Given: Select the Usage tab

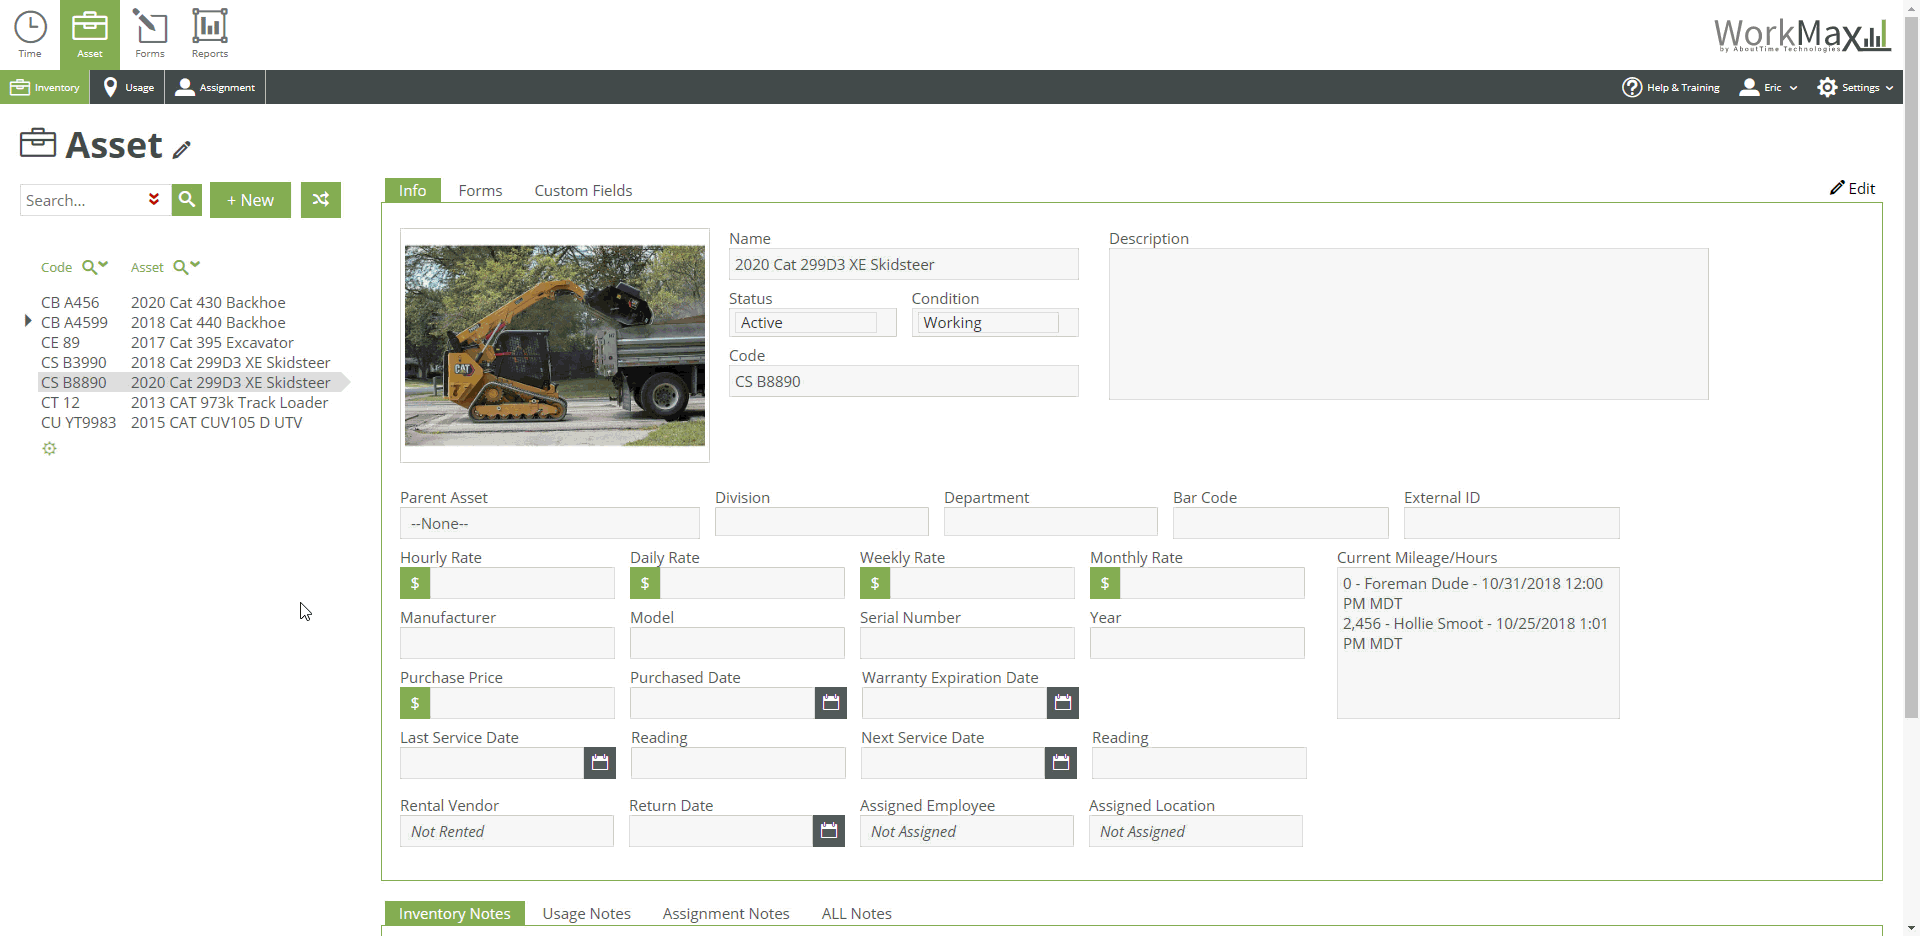Looking at the screenshot, I should [x=128, y=87].
